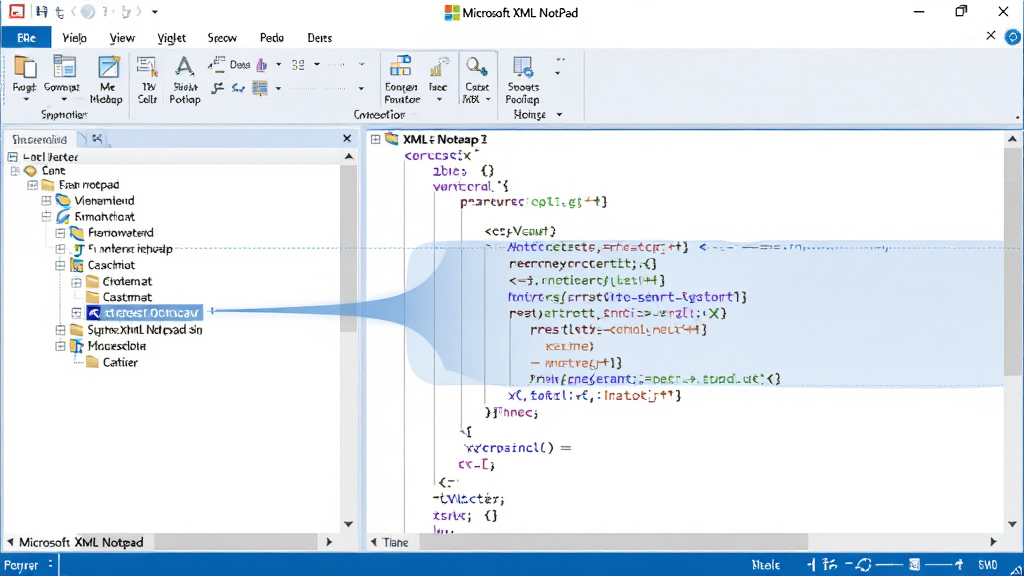The height and width of the screenshot is (576, 1024).
Task: Click the zoom out minus in status bar
Action: coord(849,564)
